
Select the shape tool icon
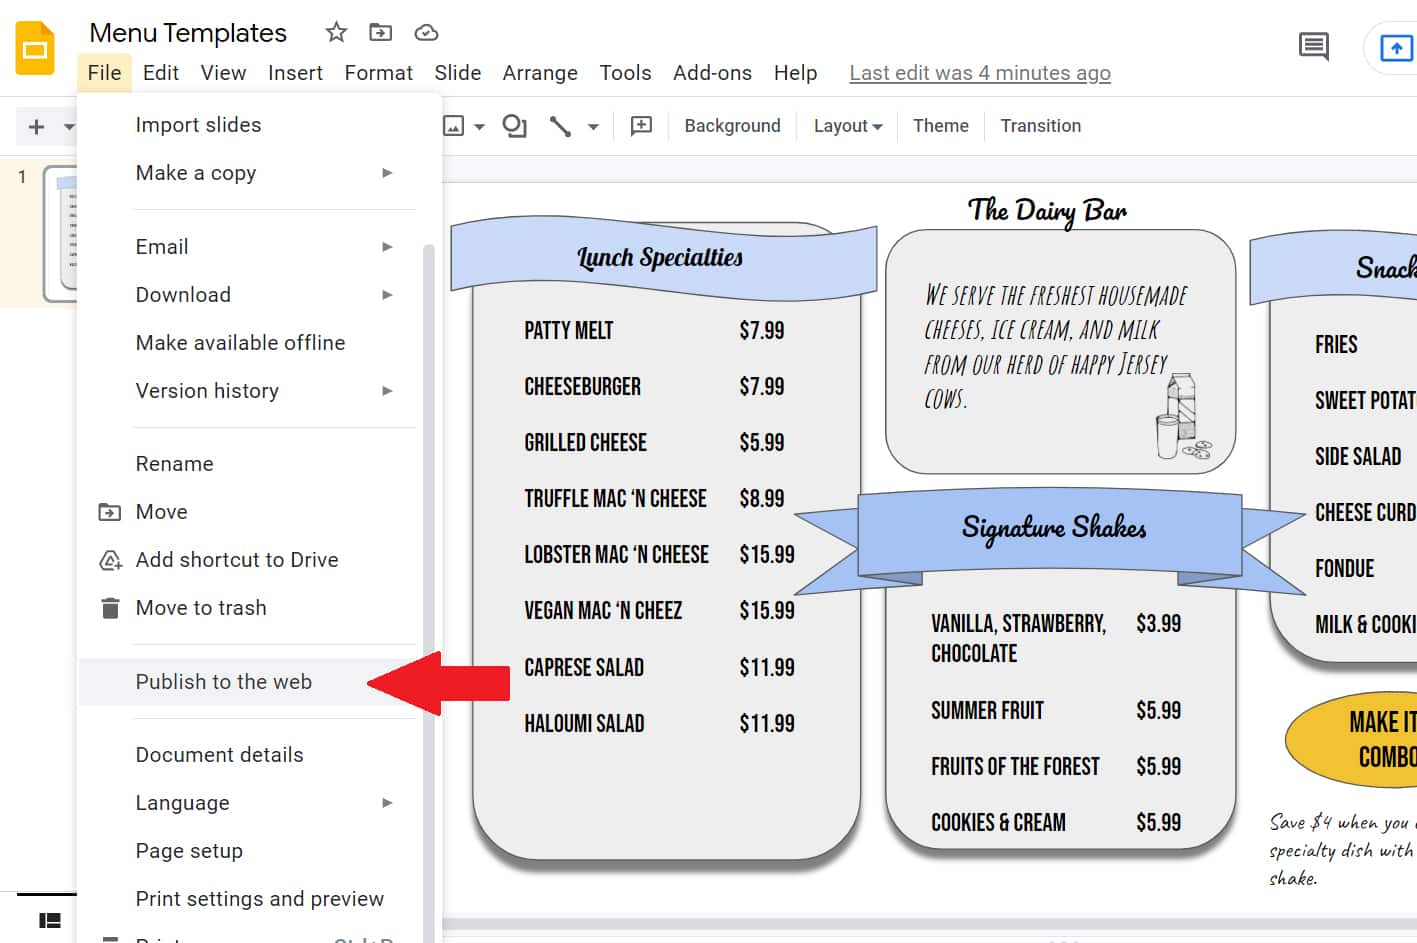tap(514, 126)
